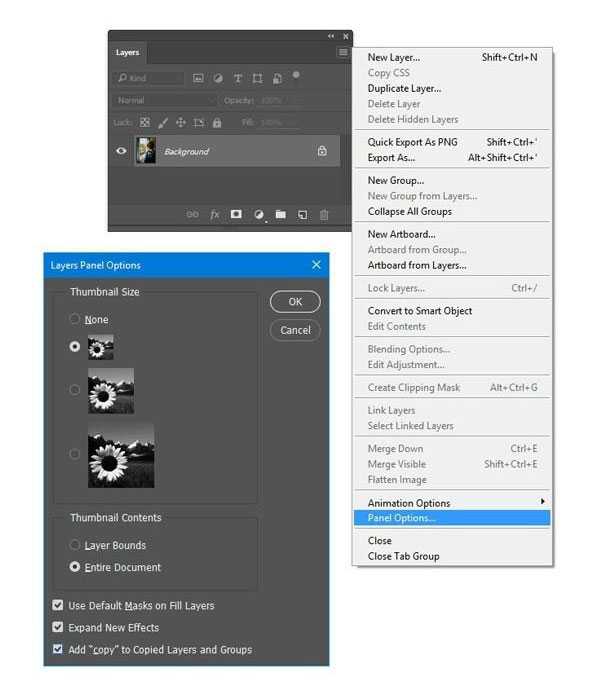The image size is (600, 692).
Task: Click the Add layer mask icon
Action: click(x=236, y=214)
